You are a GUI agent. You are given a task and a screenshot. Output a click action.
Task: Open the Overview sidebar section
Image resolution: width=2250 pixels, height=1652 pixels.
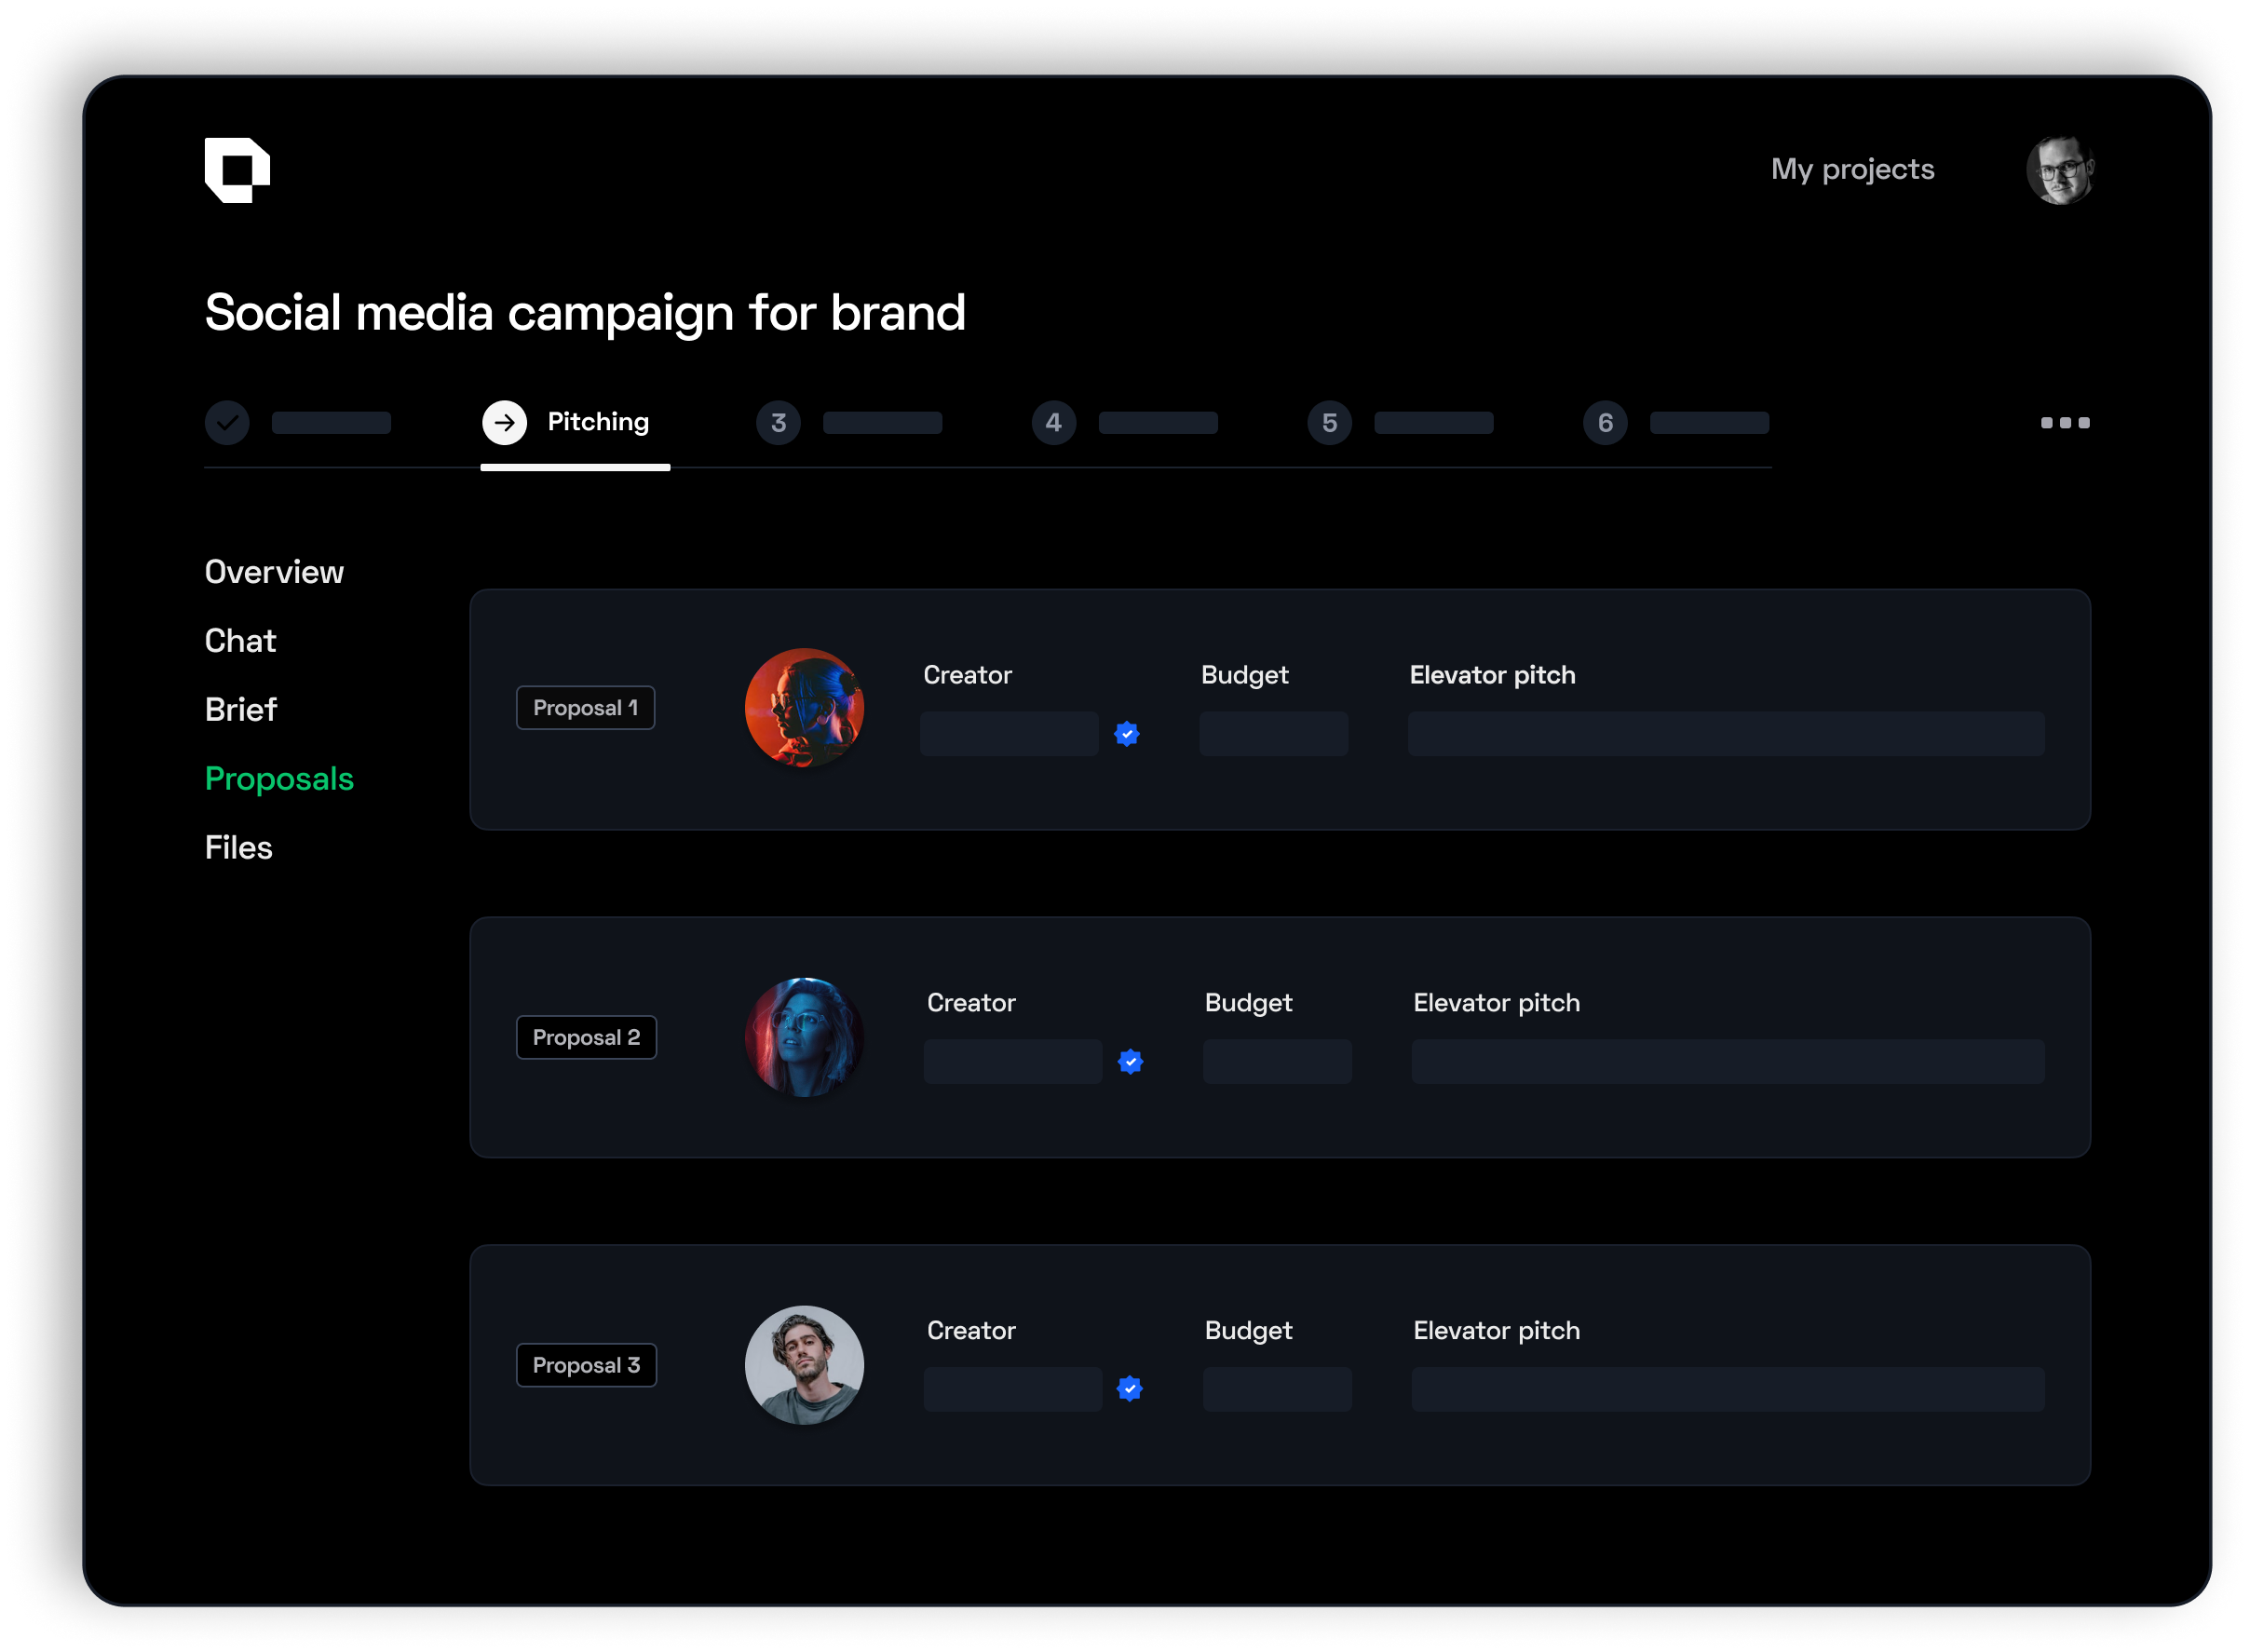274,572
